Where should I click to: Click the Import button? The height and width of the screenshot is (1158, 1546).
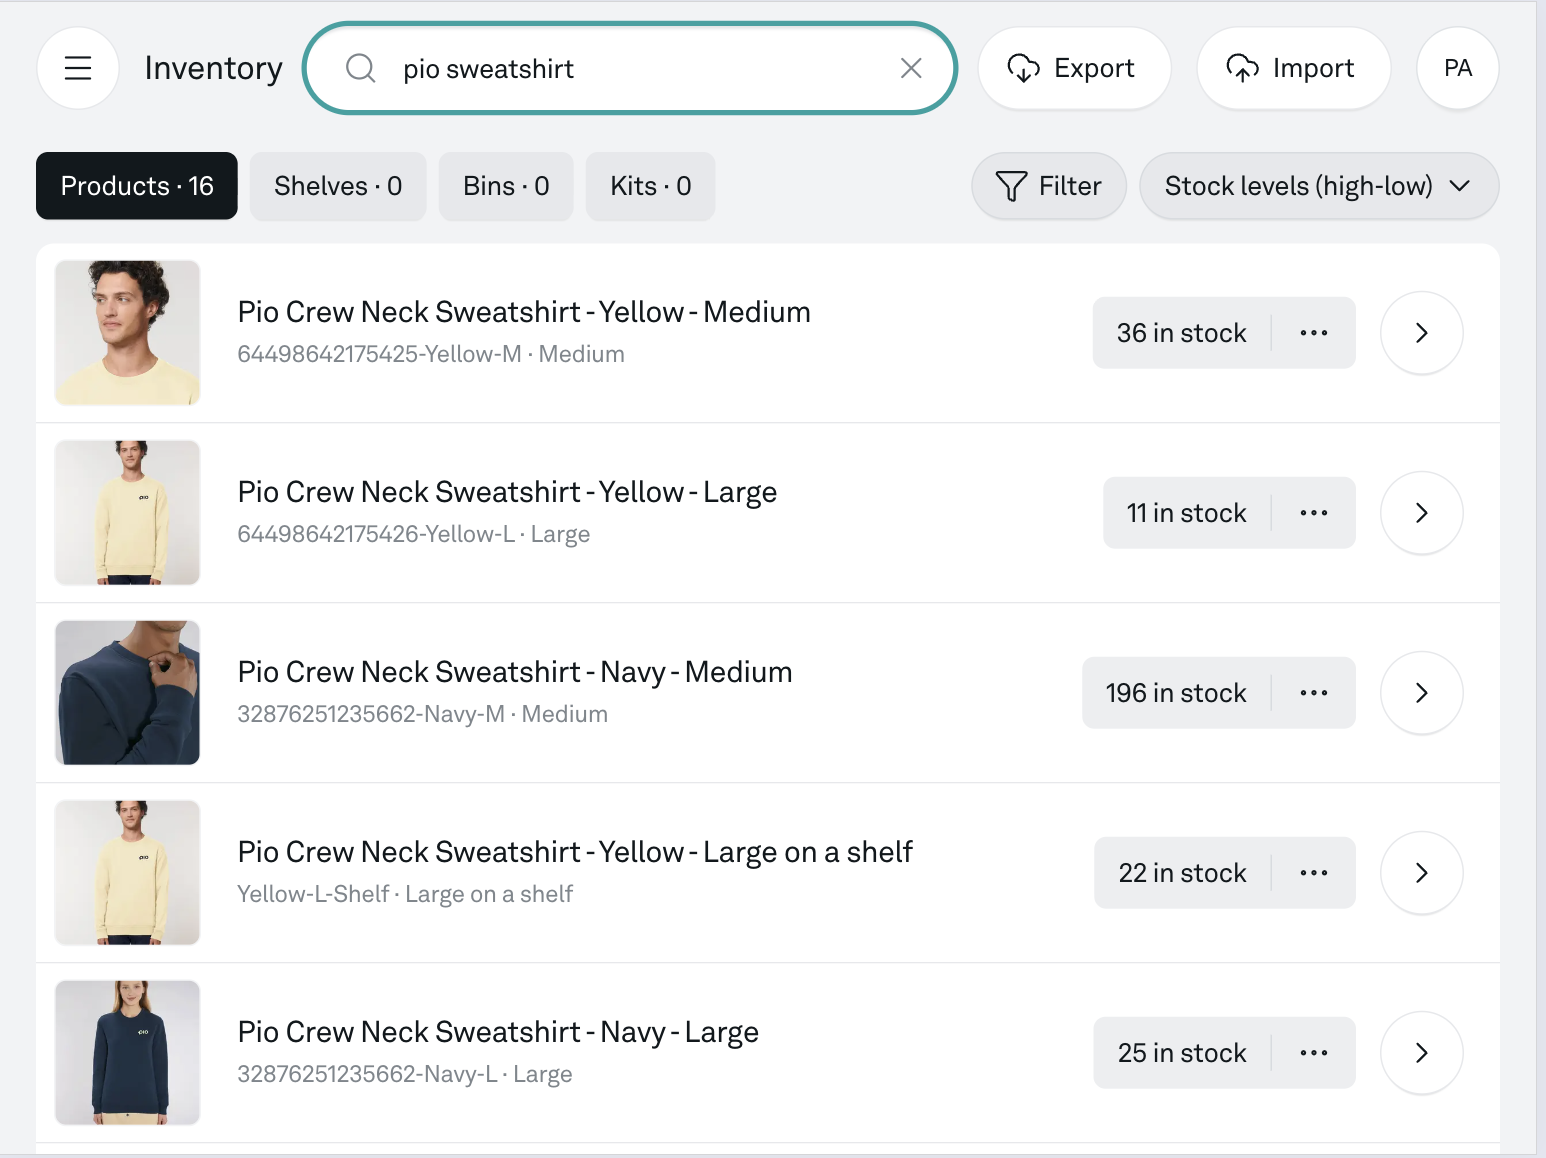coord(1293,68)
